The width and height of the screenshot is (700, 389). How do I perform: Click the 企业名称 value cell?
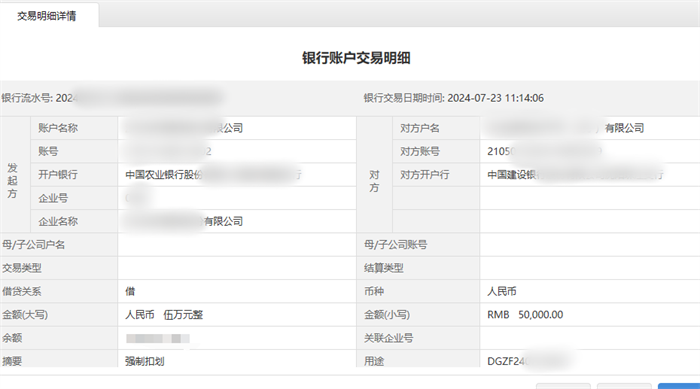point(237,221)
